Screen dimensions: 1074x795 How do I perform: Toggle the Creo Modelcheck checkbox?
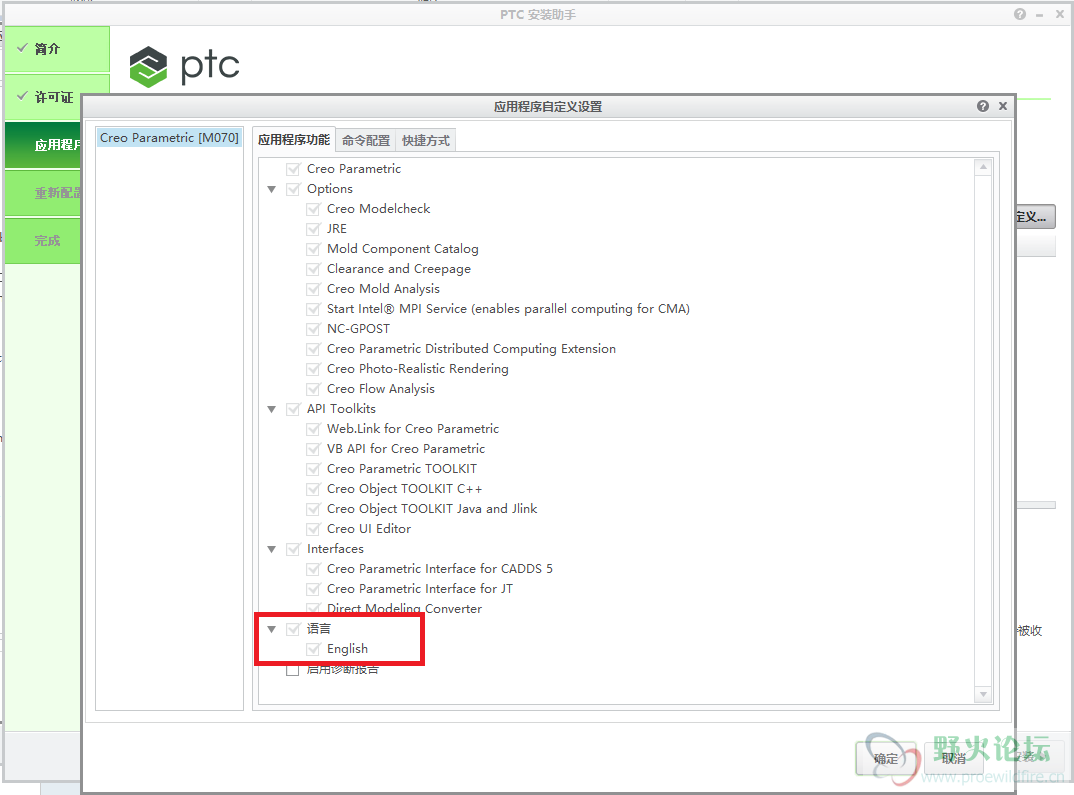313,209
